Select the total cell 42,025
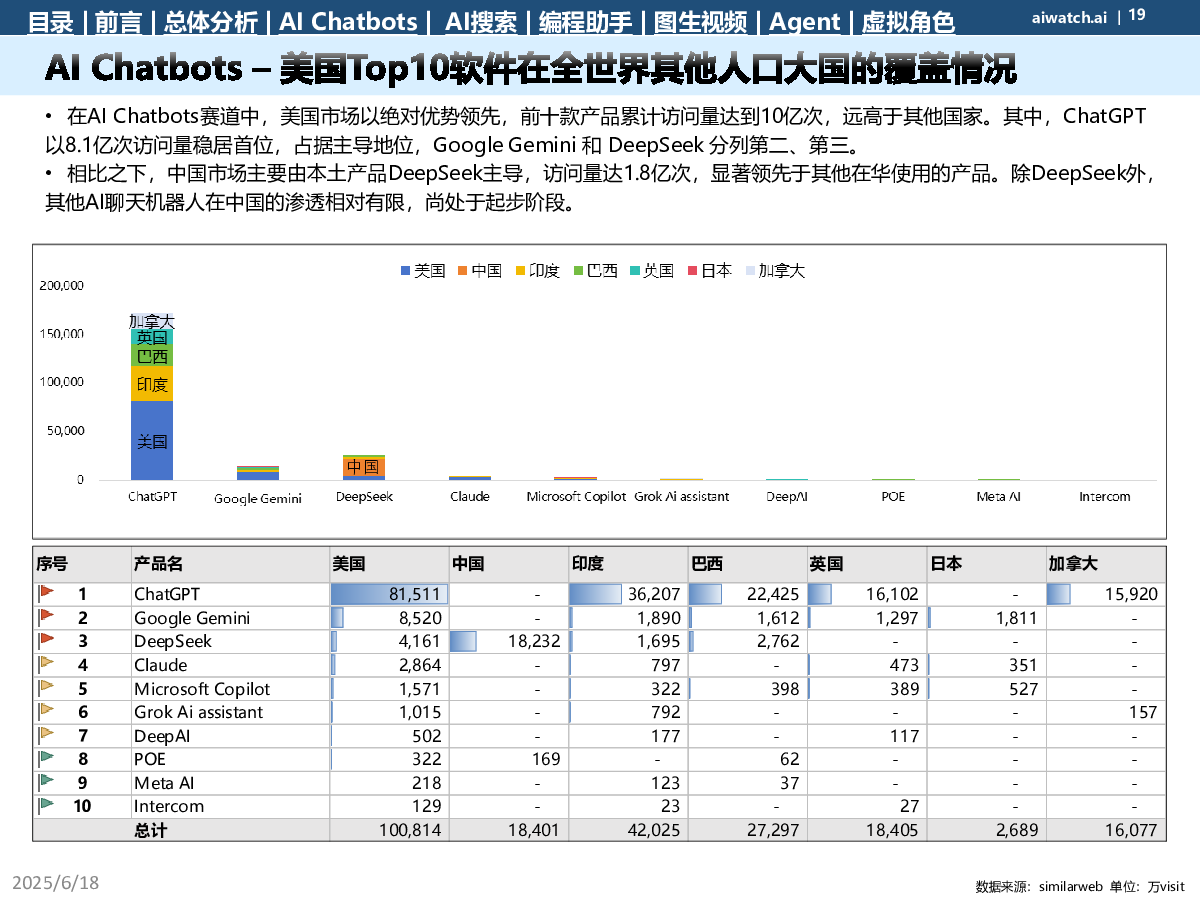This screenshot has height=900, width=1200. (x=628, y=830)
